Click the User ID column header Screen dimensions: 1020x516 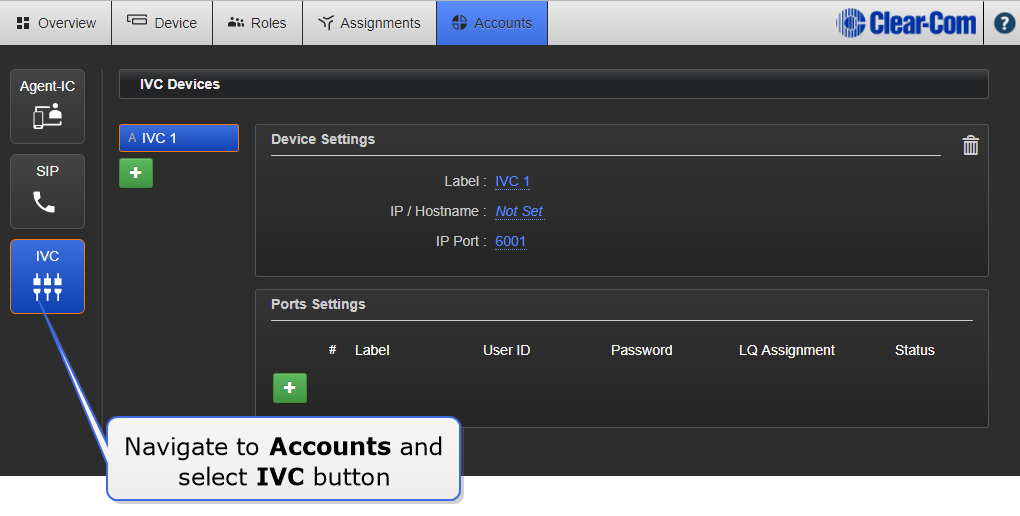pos(506,350)
